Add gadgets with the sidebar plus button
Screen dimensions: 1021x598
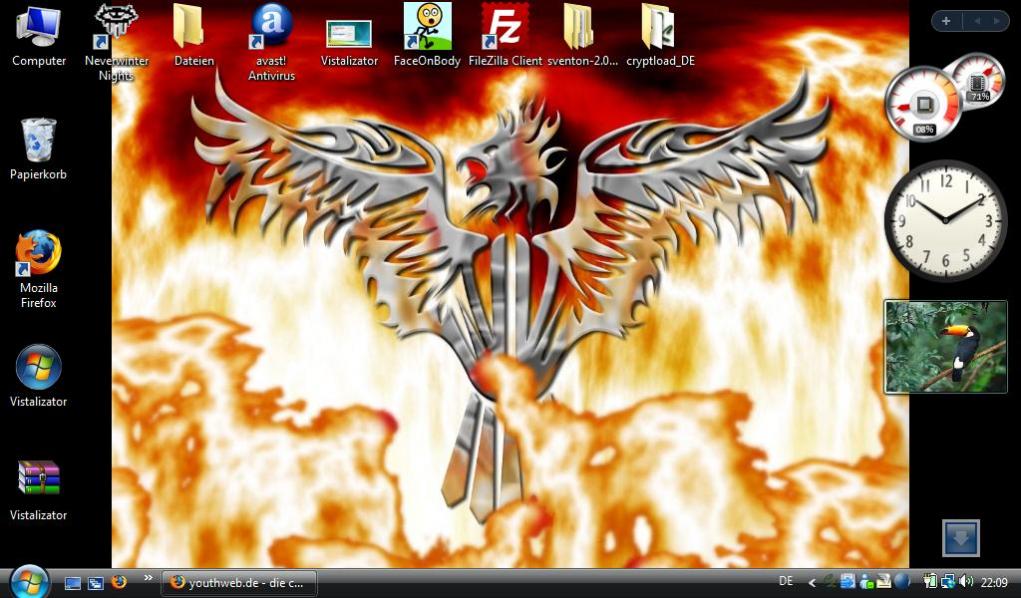click(x=946, y=21)
